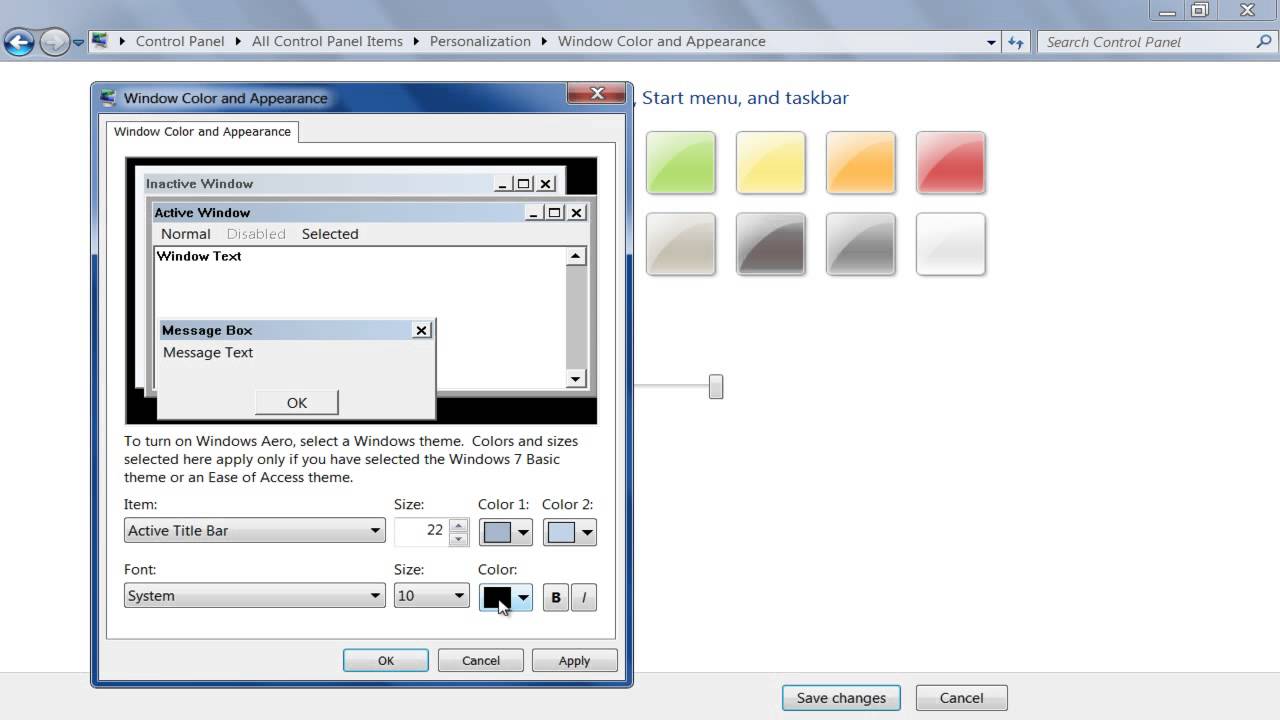Click the preview Active Window maximize icon
The image size is (1280, 720).
(555, 212)
